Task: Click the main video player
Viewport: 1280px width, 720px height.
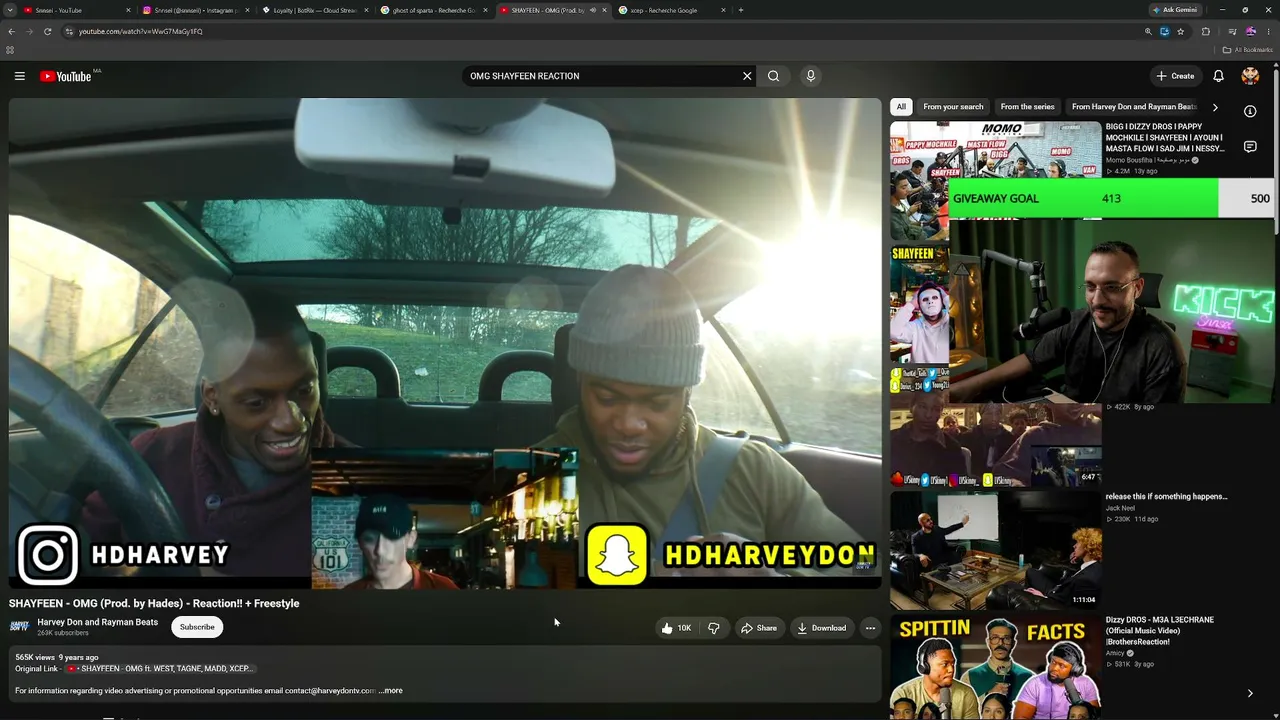Action: 445,343
